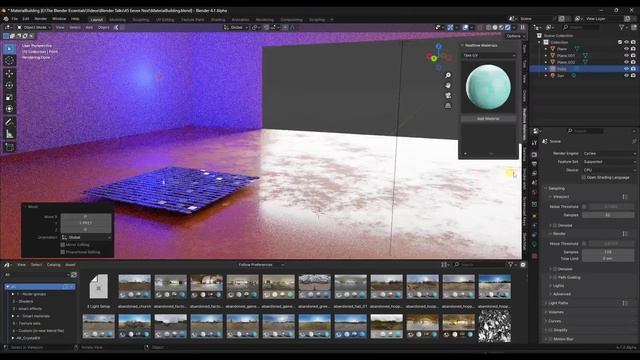
Task: Hide Plane object via its eye icon
Action: (627, 49)
